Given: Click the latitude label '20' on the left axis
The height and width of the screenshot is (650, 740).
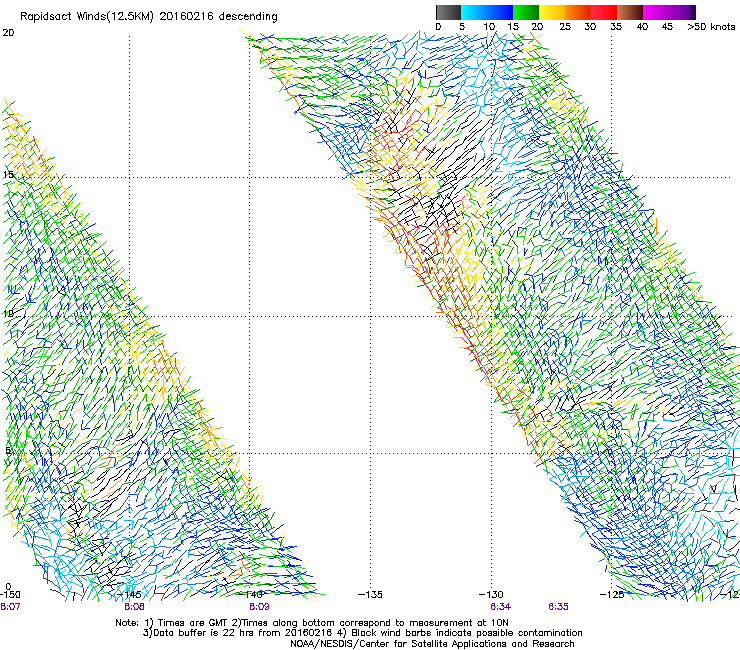Looking at the screenshot, I should [8, 33].
